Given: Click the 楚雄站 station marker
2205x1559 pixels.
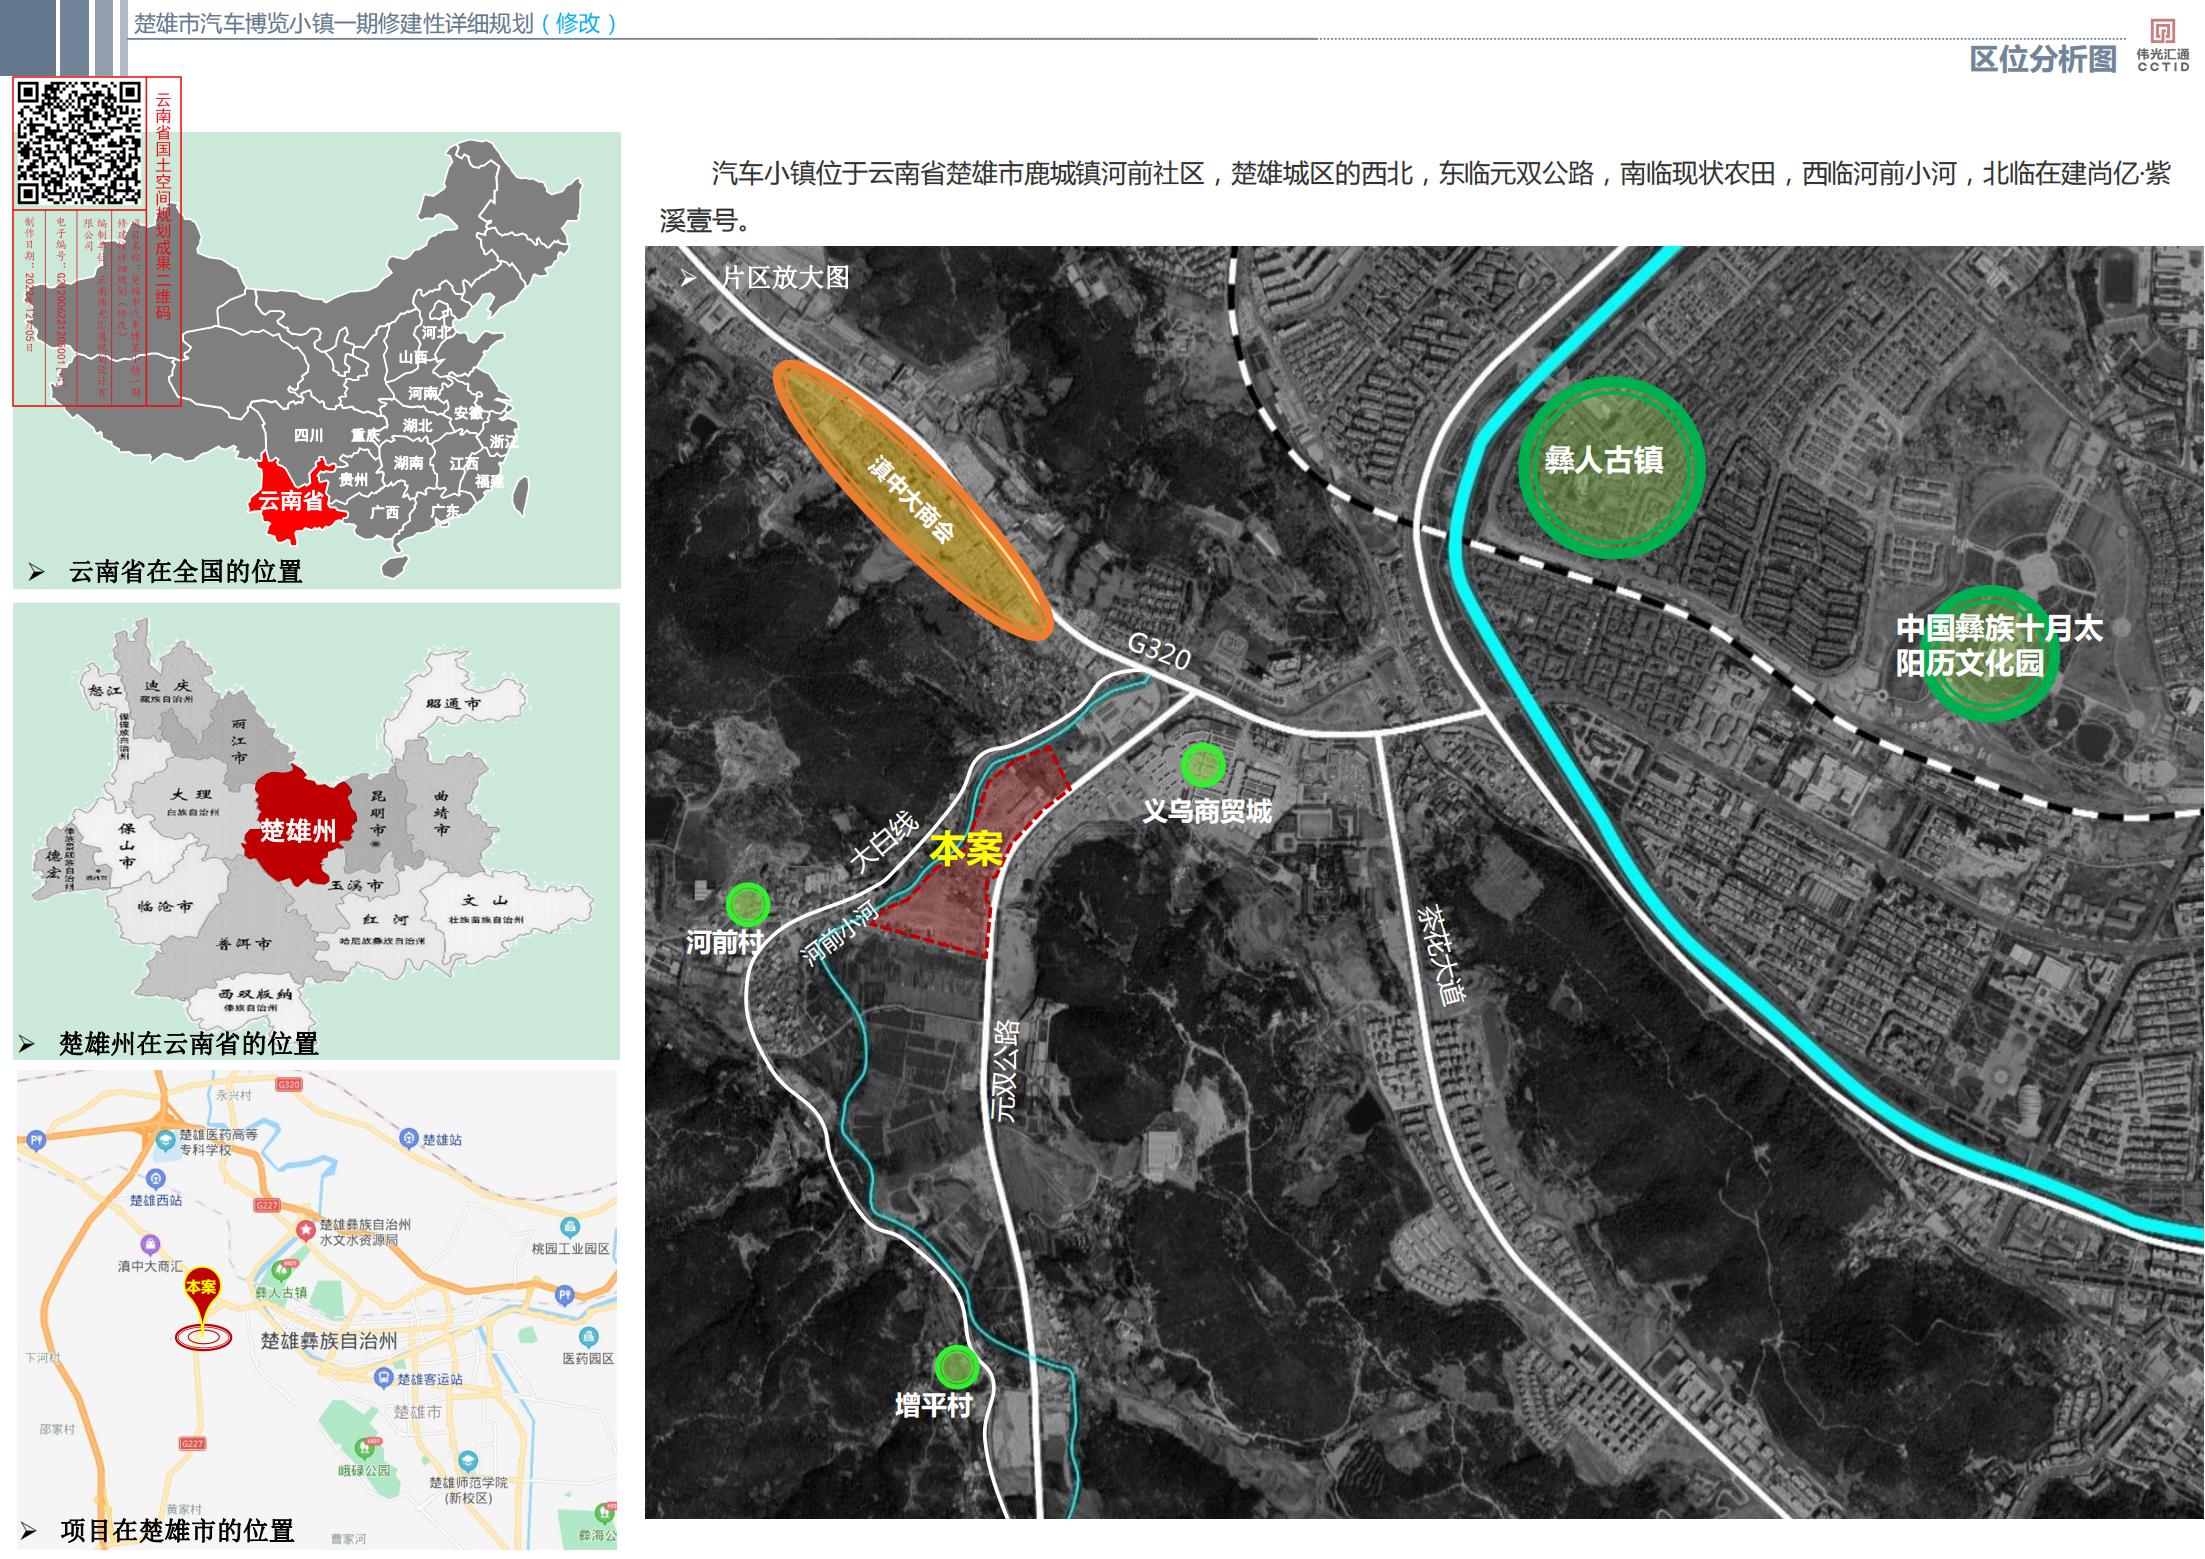Looking at the screenshot, I should [x=408, y=1138].
